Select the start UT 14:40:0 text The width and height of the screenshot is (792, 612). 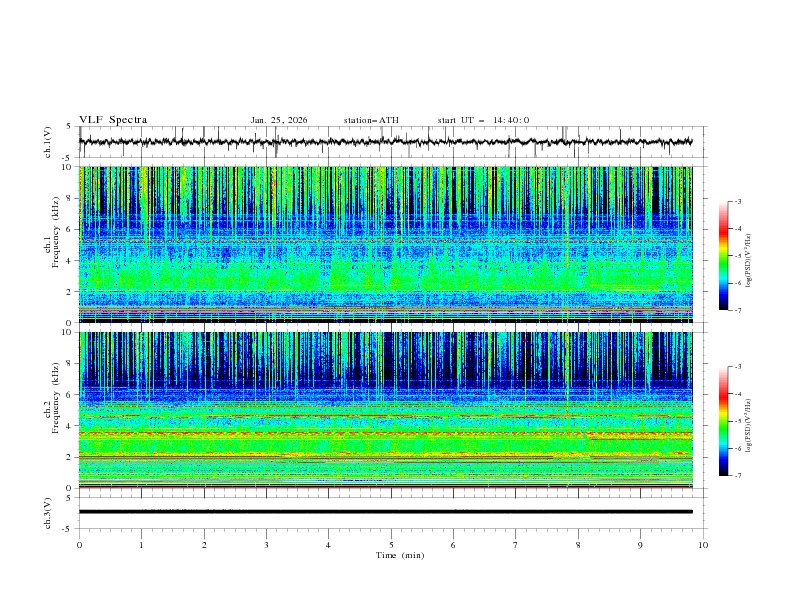[x=483, y=120]
